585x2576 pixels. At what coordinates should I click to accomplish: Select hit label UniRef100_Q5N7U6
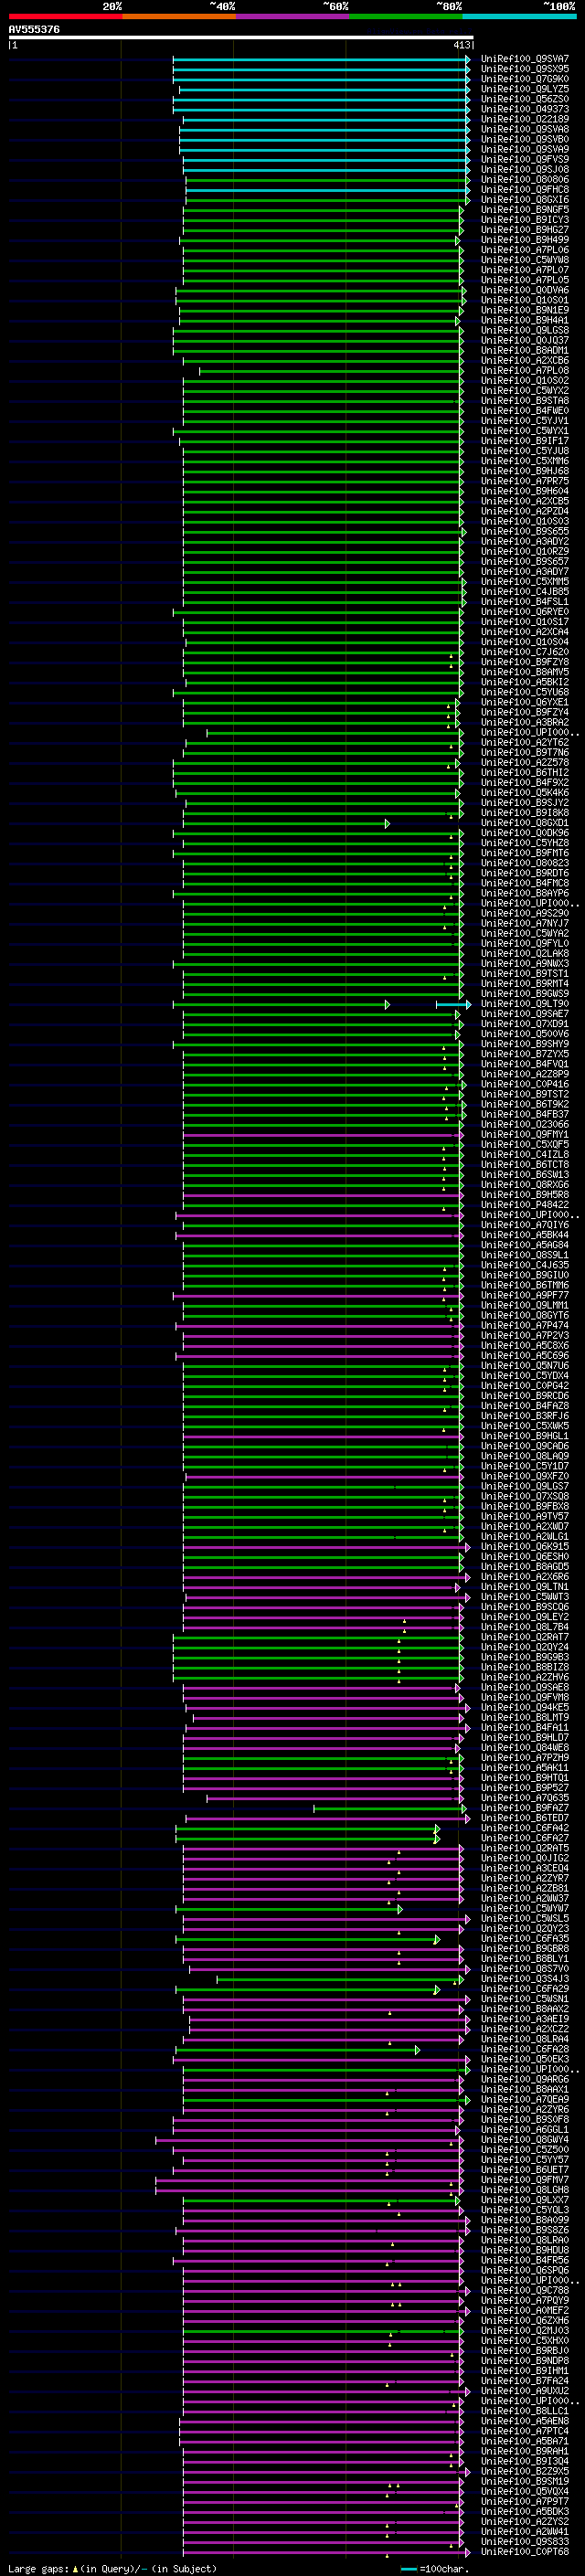click(x=525, y=1366)
